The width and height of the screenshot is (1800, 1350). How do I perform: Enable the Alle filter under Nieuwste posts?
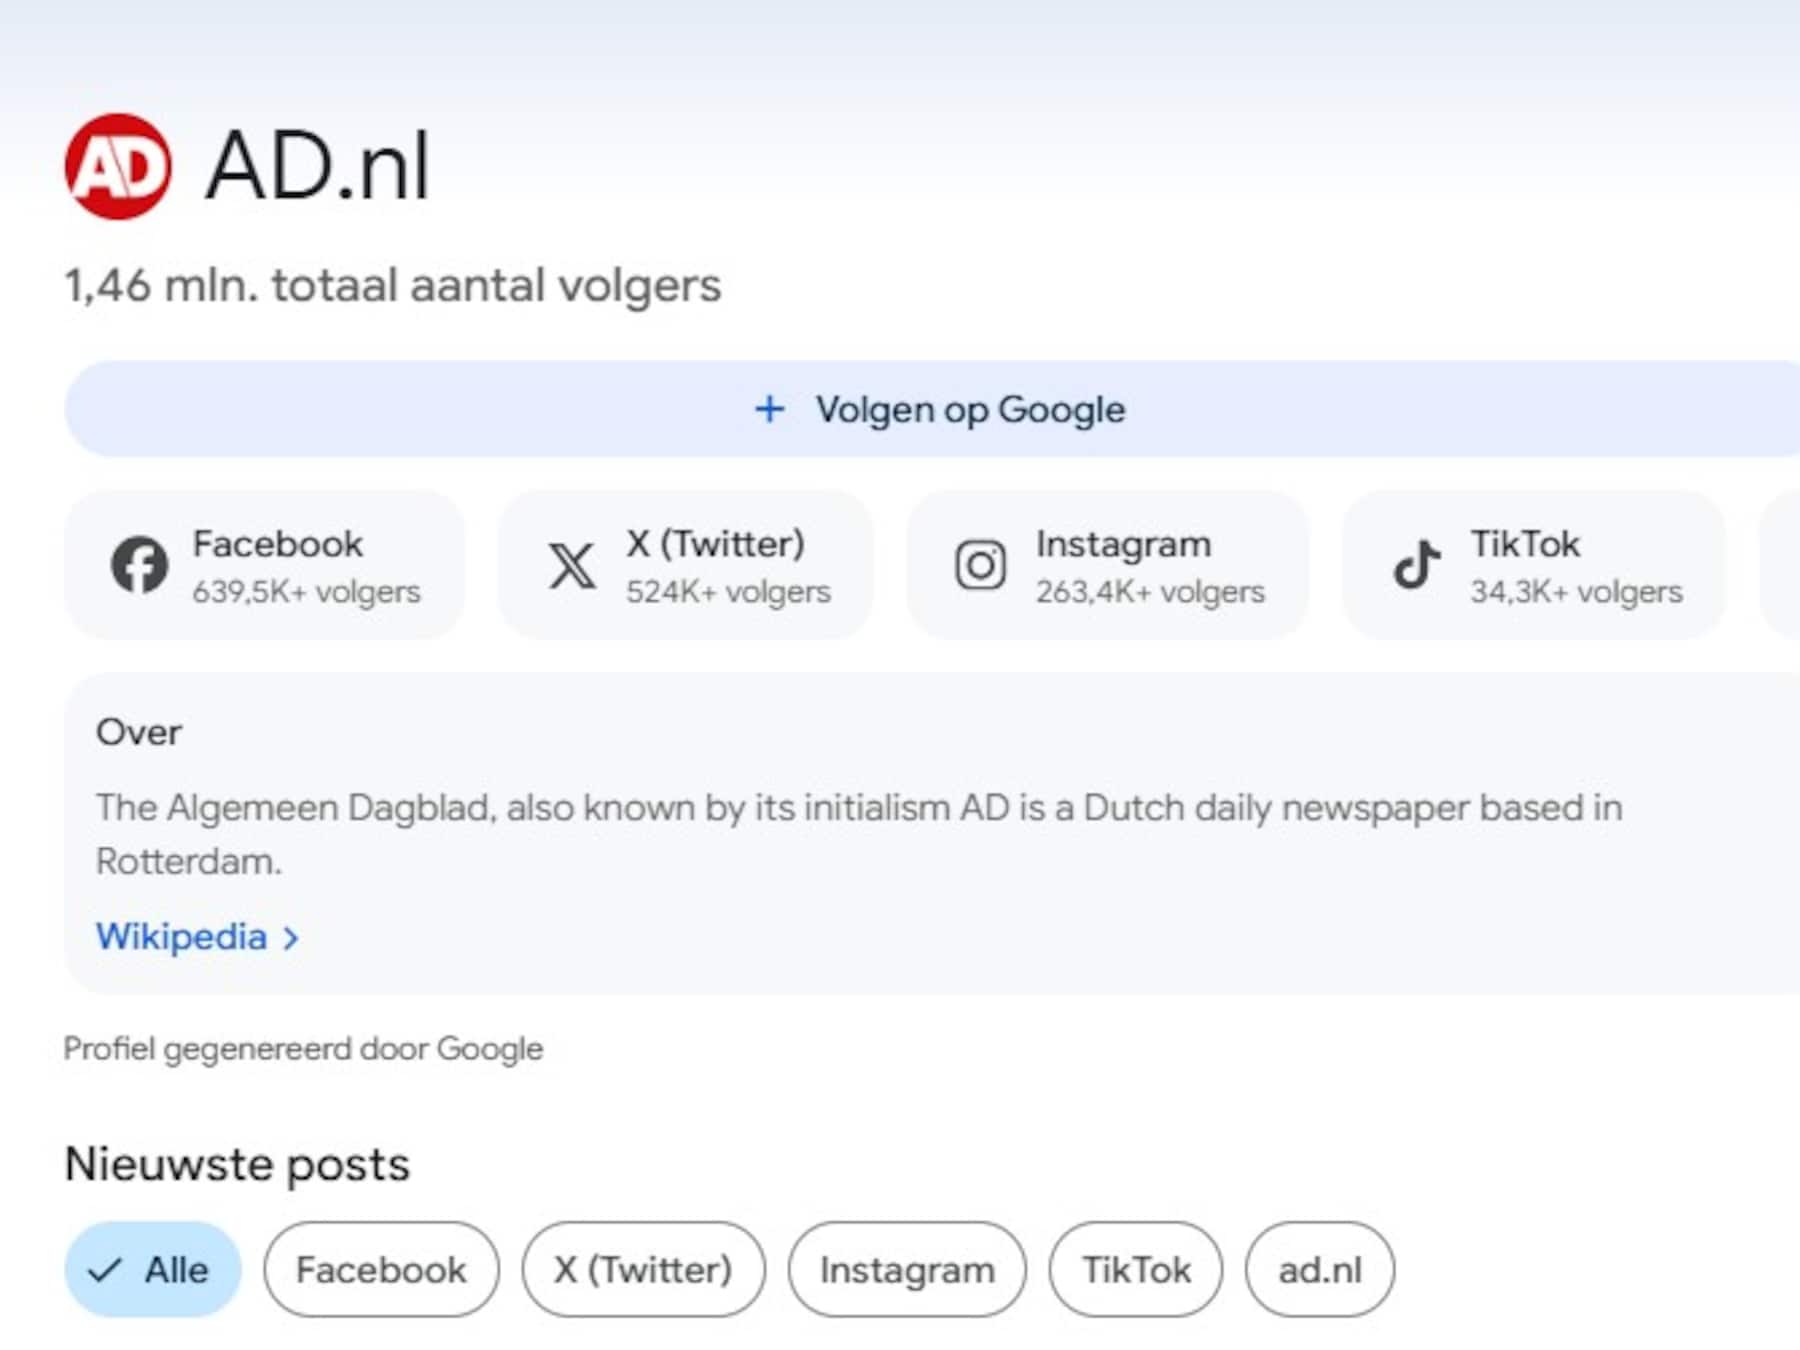point(152,1269)
